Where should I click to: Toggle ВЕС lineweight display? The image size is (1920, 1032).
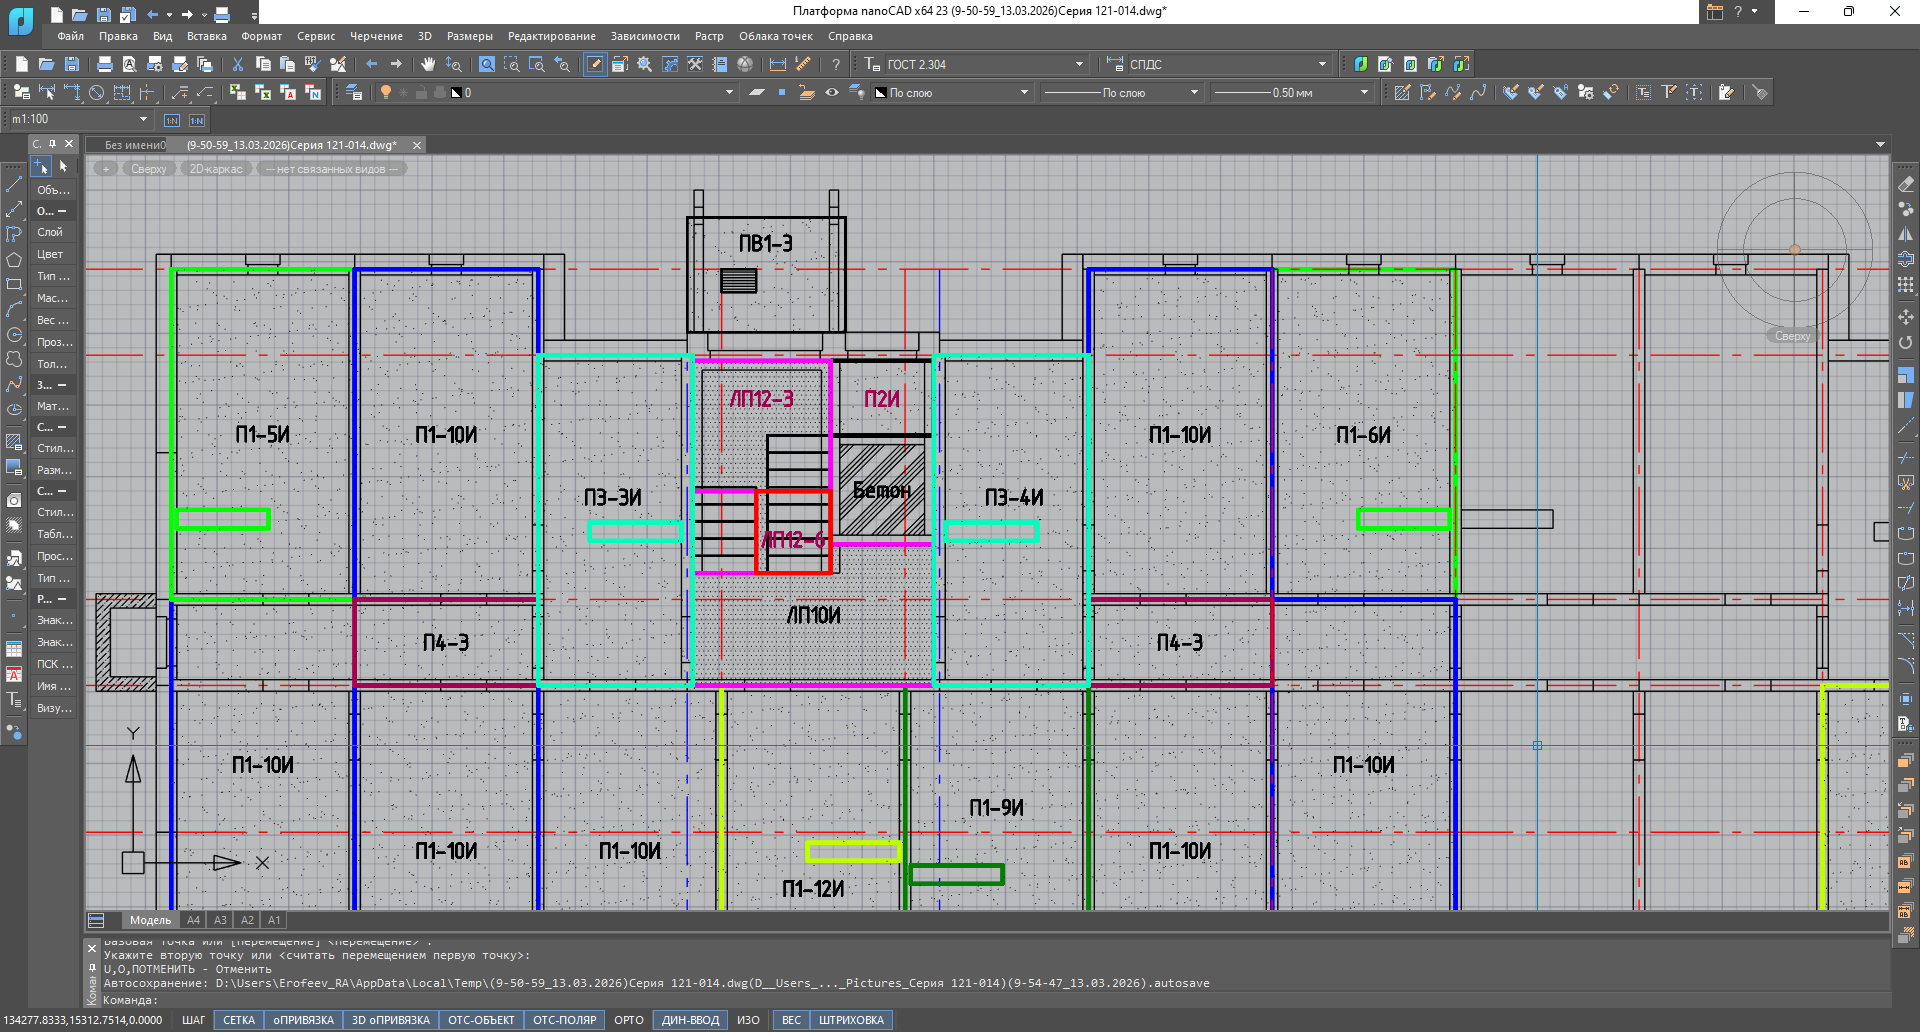pos(791,1020)
